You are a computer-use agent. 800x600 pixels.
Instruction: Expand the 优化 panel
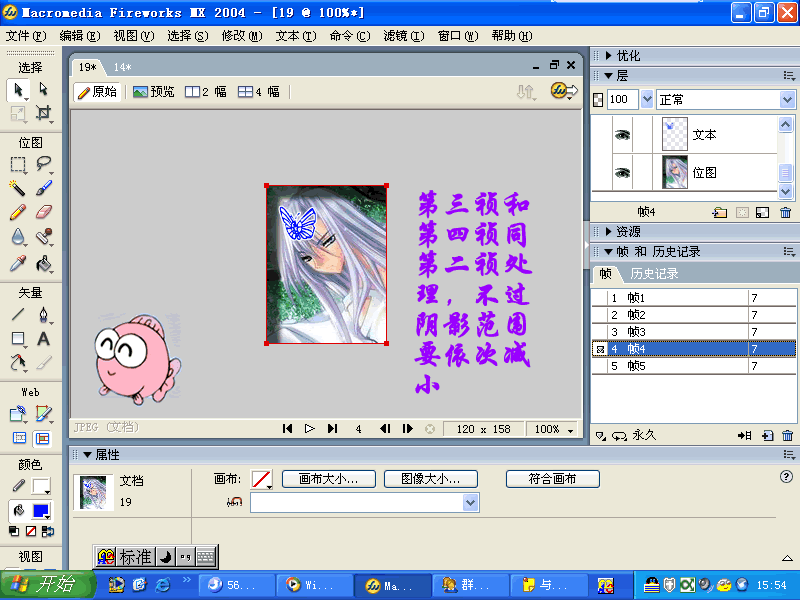[608, 55]
